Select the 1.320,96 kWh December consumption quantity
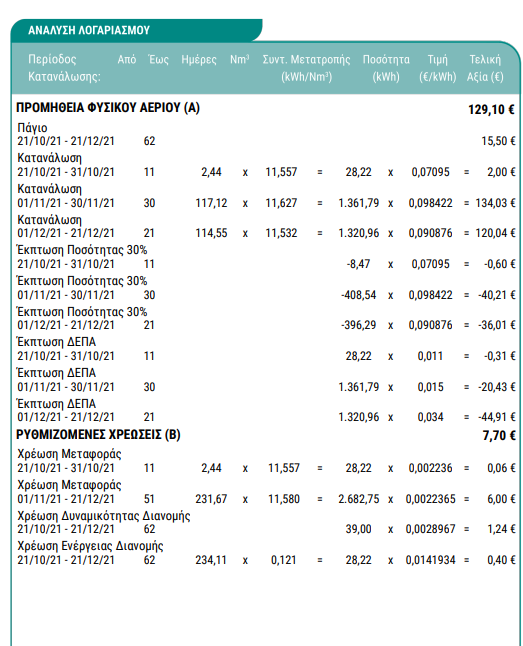 coord(359,233)
